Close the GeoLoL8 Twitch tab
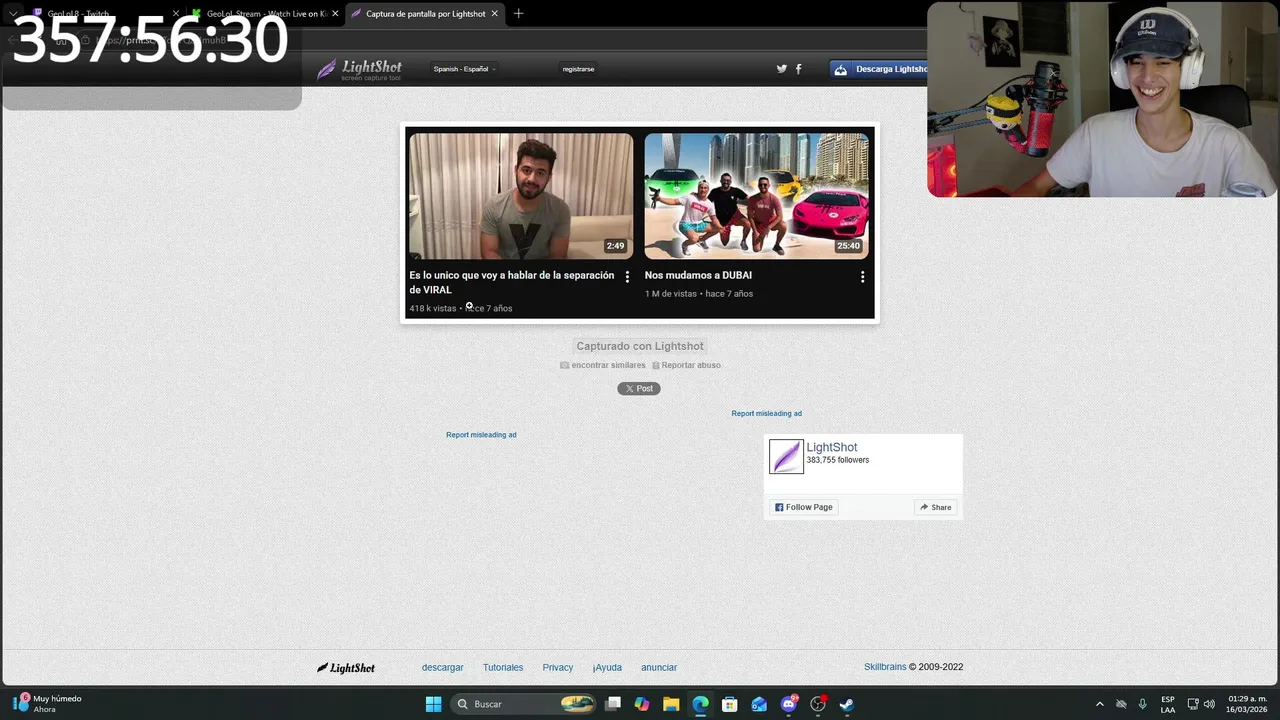The width and height of the screenshot is (1280, 720). point(176,14)
